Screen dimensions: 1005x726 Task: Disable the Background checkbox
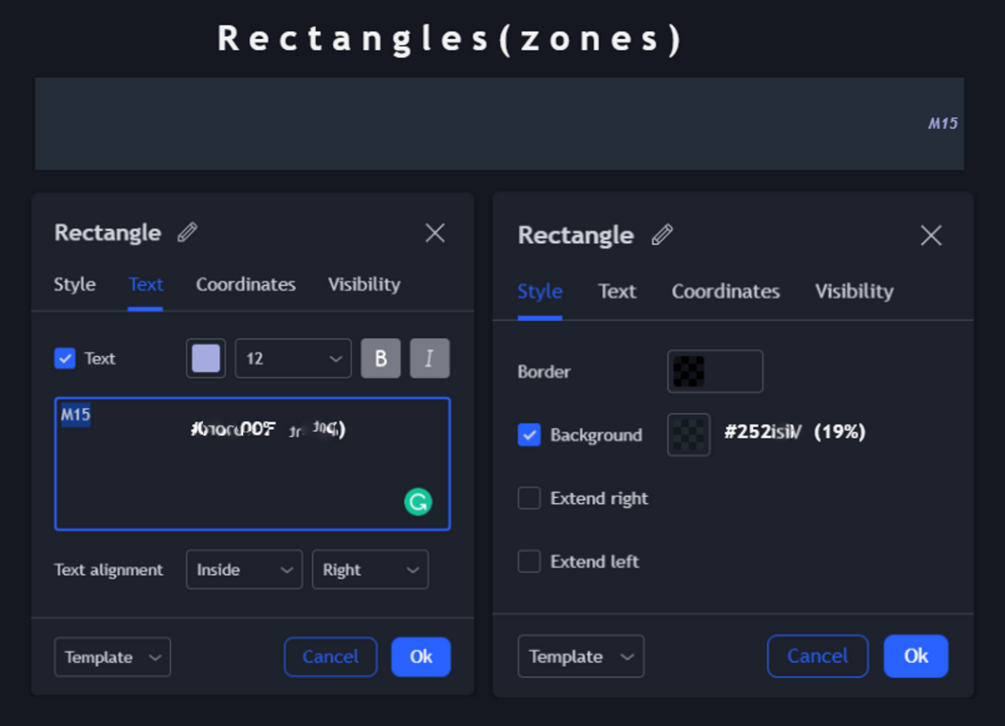(x=529, y=435)
